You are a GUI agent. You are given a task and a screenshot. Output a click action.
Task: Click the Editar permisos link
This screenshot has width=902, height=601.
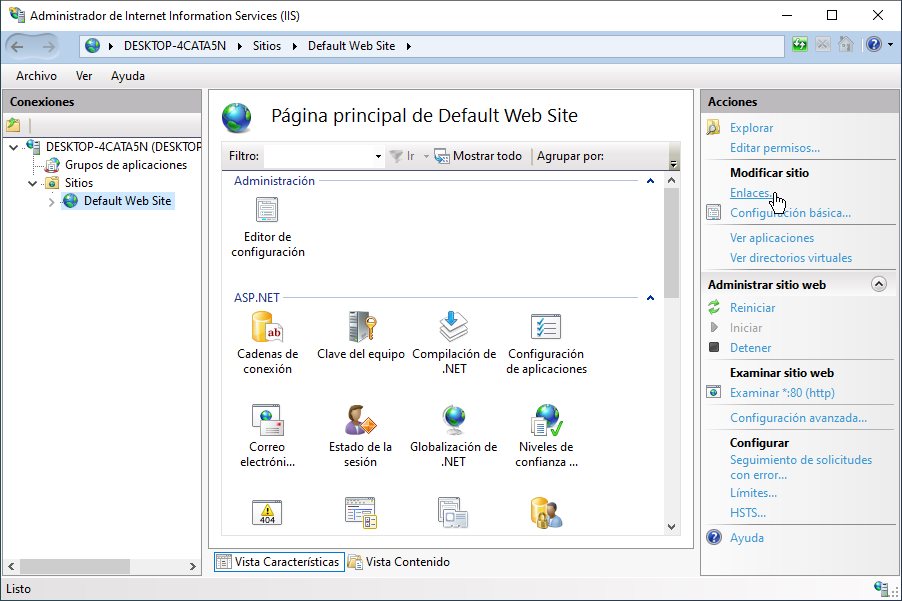point(775,148)
